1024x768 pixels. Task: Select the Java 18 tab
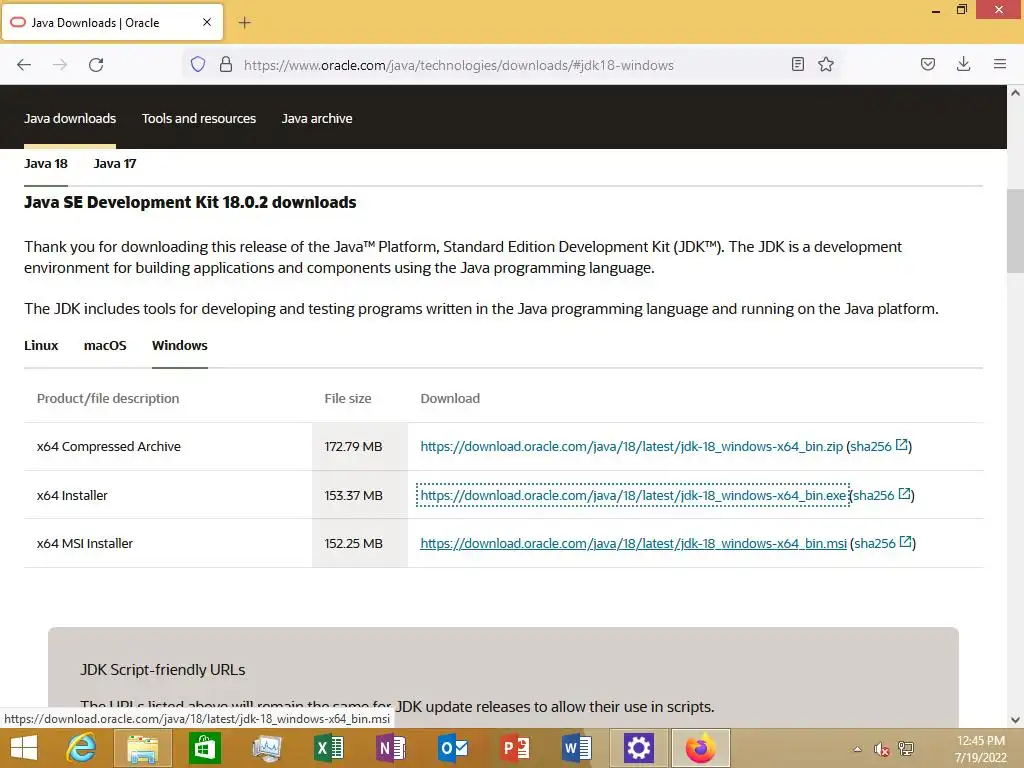46,163
